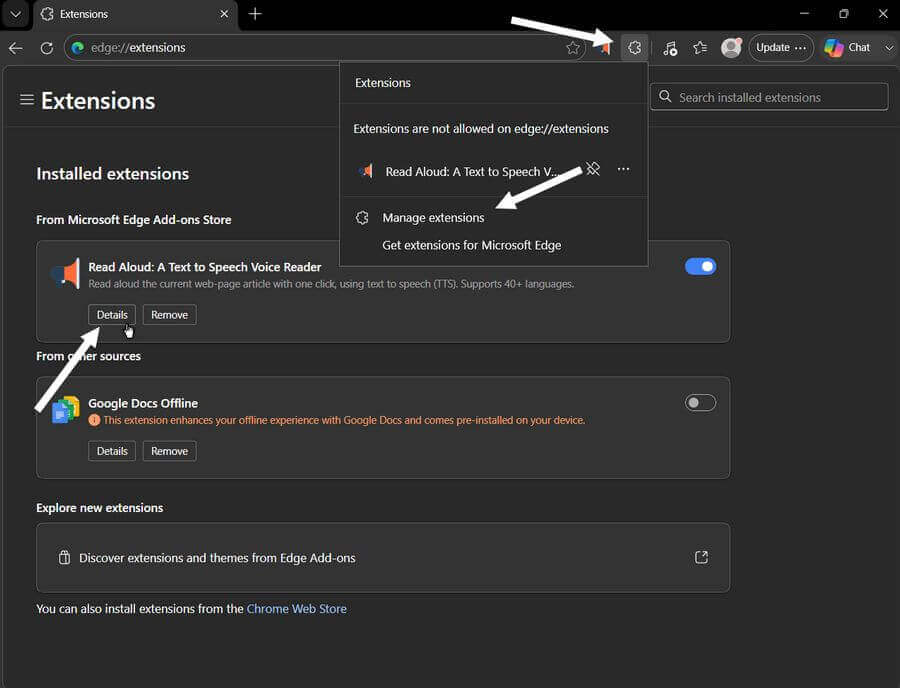Enable the Google Docs Offline toggle
The height and width of the screenshot is (688, 900).
(700, 403)
